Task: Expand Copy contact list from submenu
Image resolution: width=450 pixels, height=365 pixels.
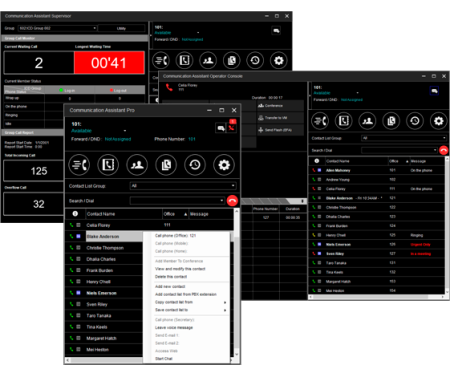Action: pyautogui.click(x=225, y=302)
